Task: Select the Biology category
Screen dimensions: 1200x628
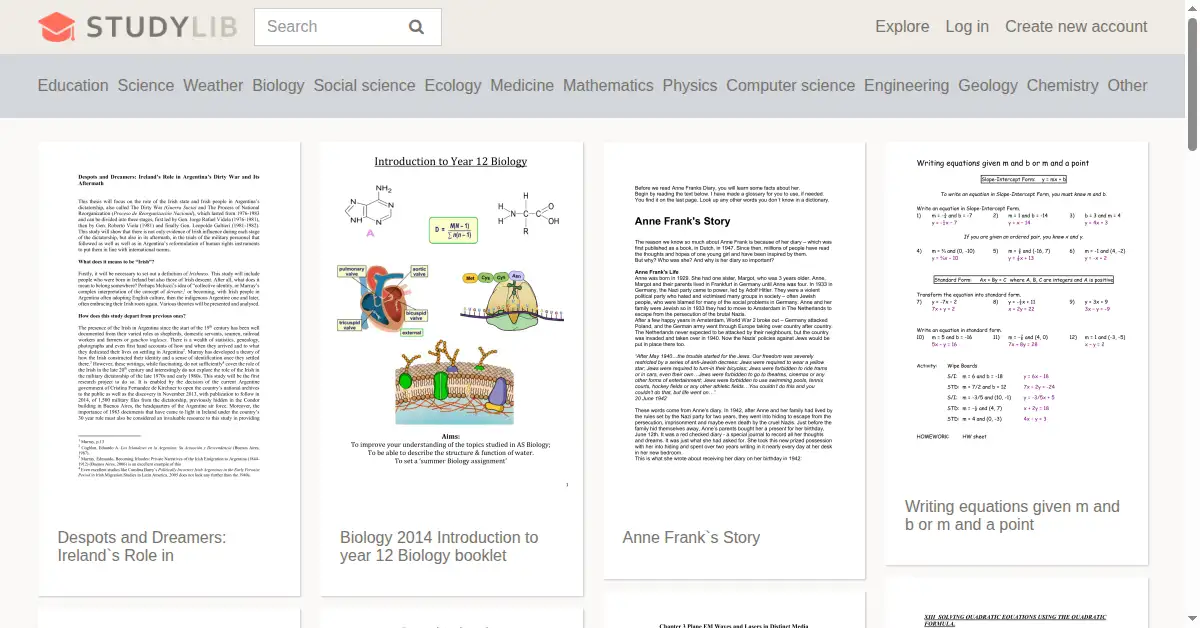Action: [x=278, y=86]
